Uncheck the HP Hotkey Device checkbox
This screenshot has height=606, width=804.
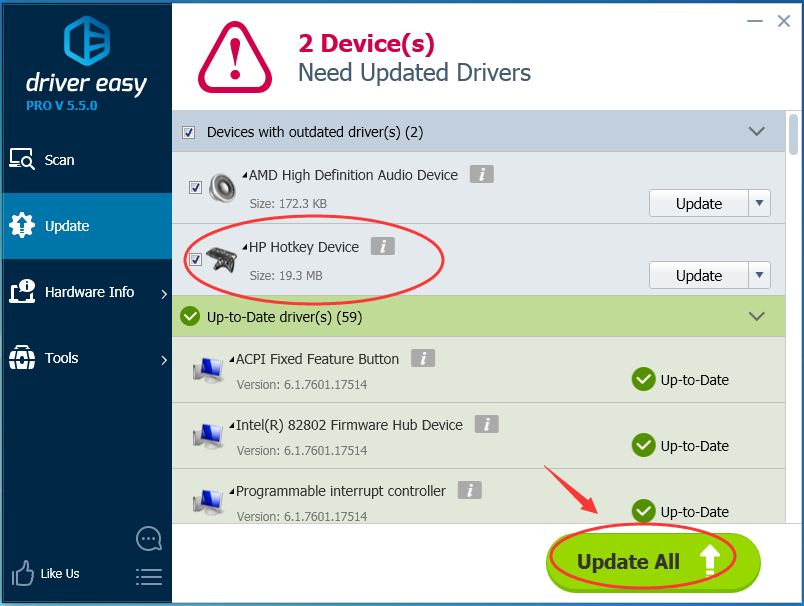[195, 260]
